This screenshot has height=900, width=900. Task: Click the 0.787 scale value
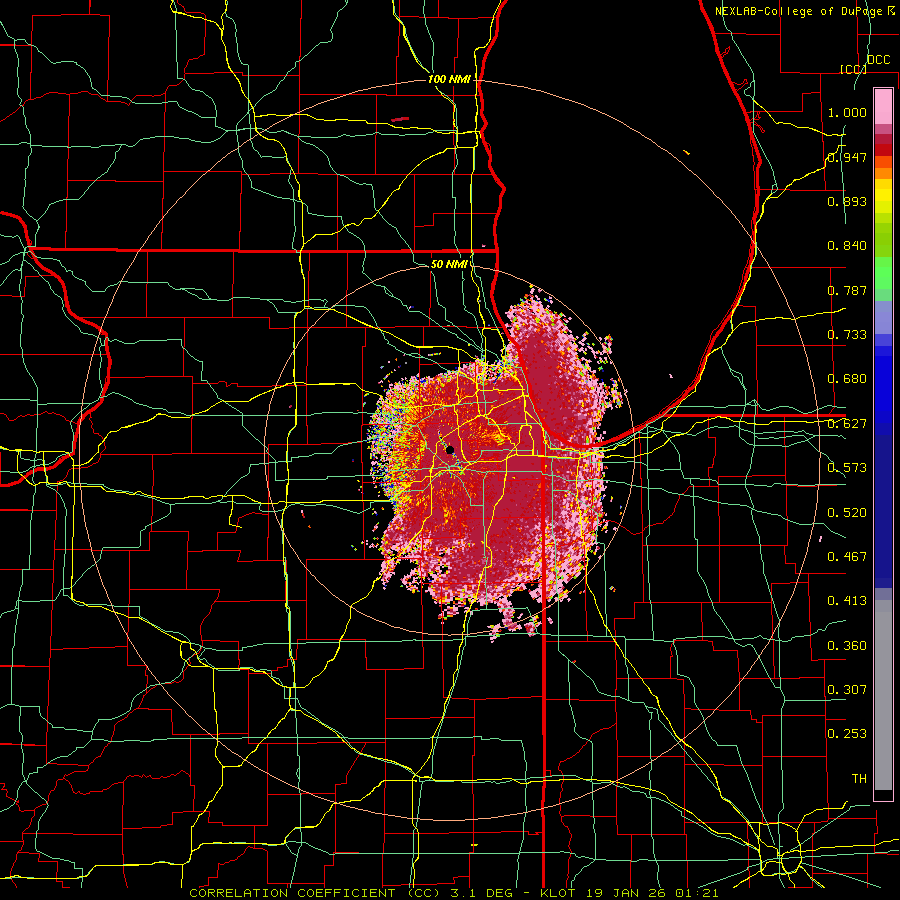coord(847,290)
